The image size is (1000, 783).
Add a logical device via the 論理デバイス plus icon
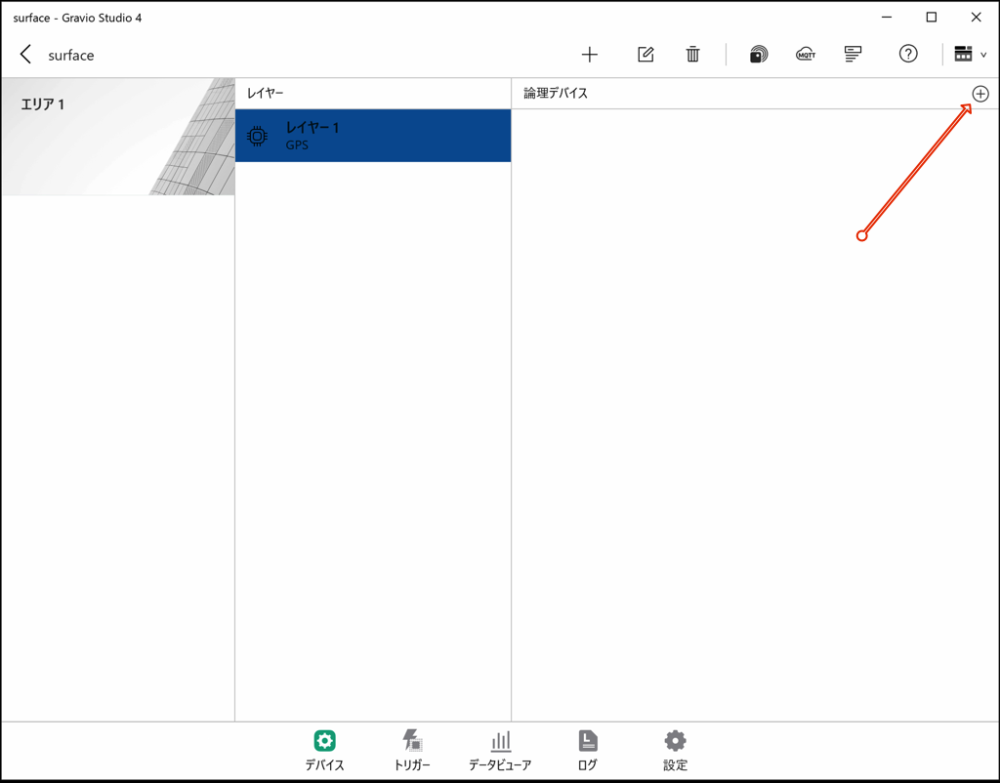pyautogui.click(x=980, y=93)
